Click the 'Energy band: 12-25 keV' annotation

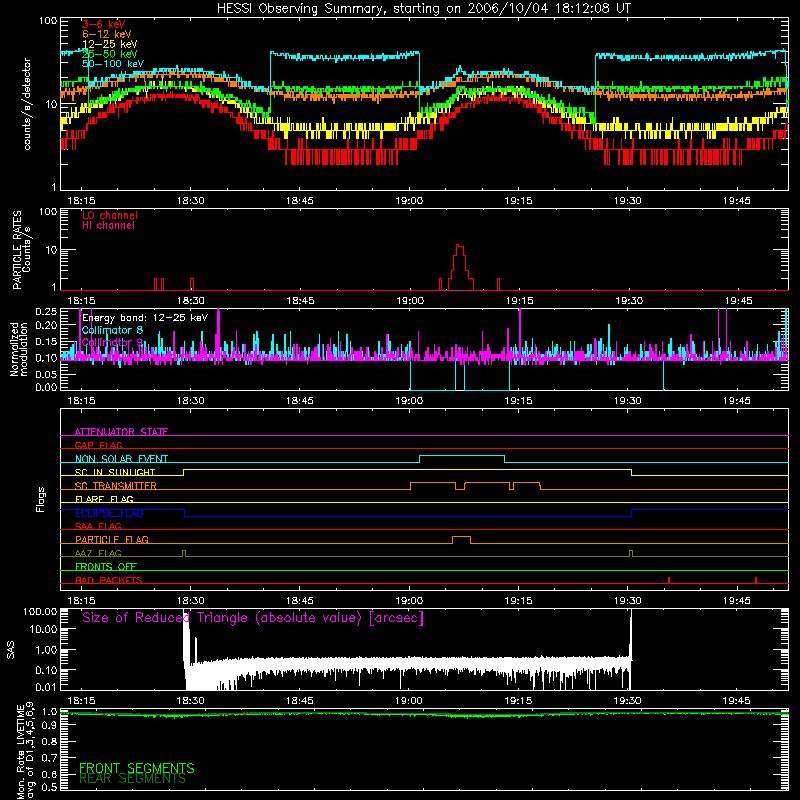coord(145,318)
